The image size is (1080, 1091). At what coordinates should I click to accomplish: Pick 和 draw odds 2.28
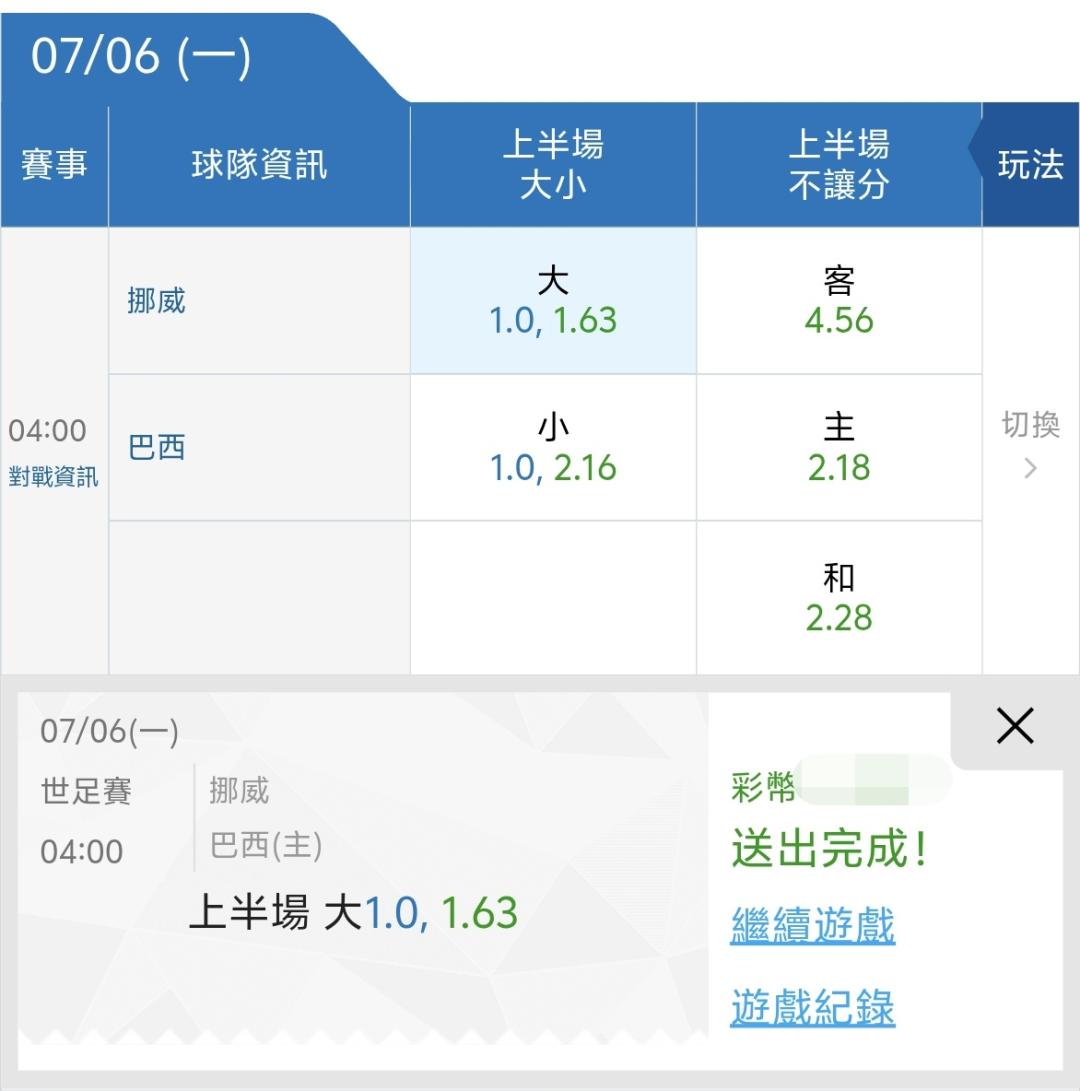(839, 598)
